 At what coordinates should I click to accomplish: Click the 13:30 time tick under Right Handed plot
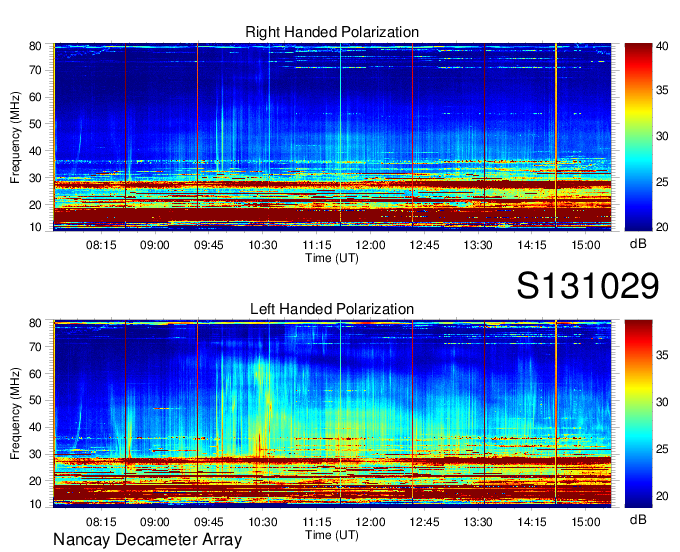[478, 245]
